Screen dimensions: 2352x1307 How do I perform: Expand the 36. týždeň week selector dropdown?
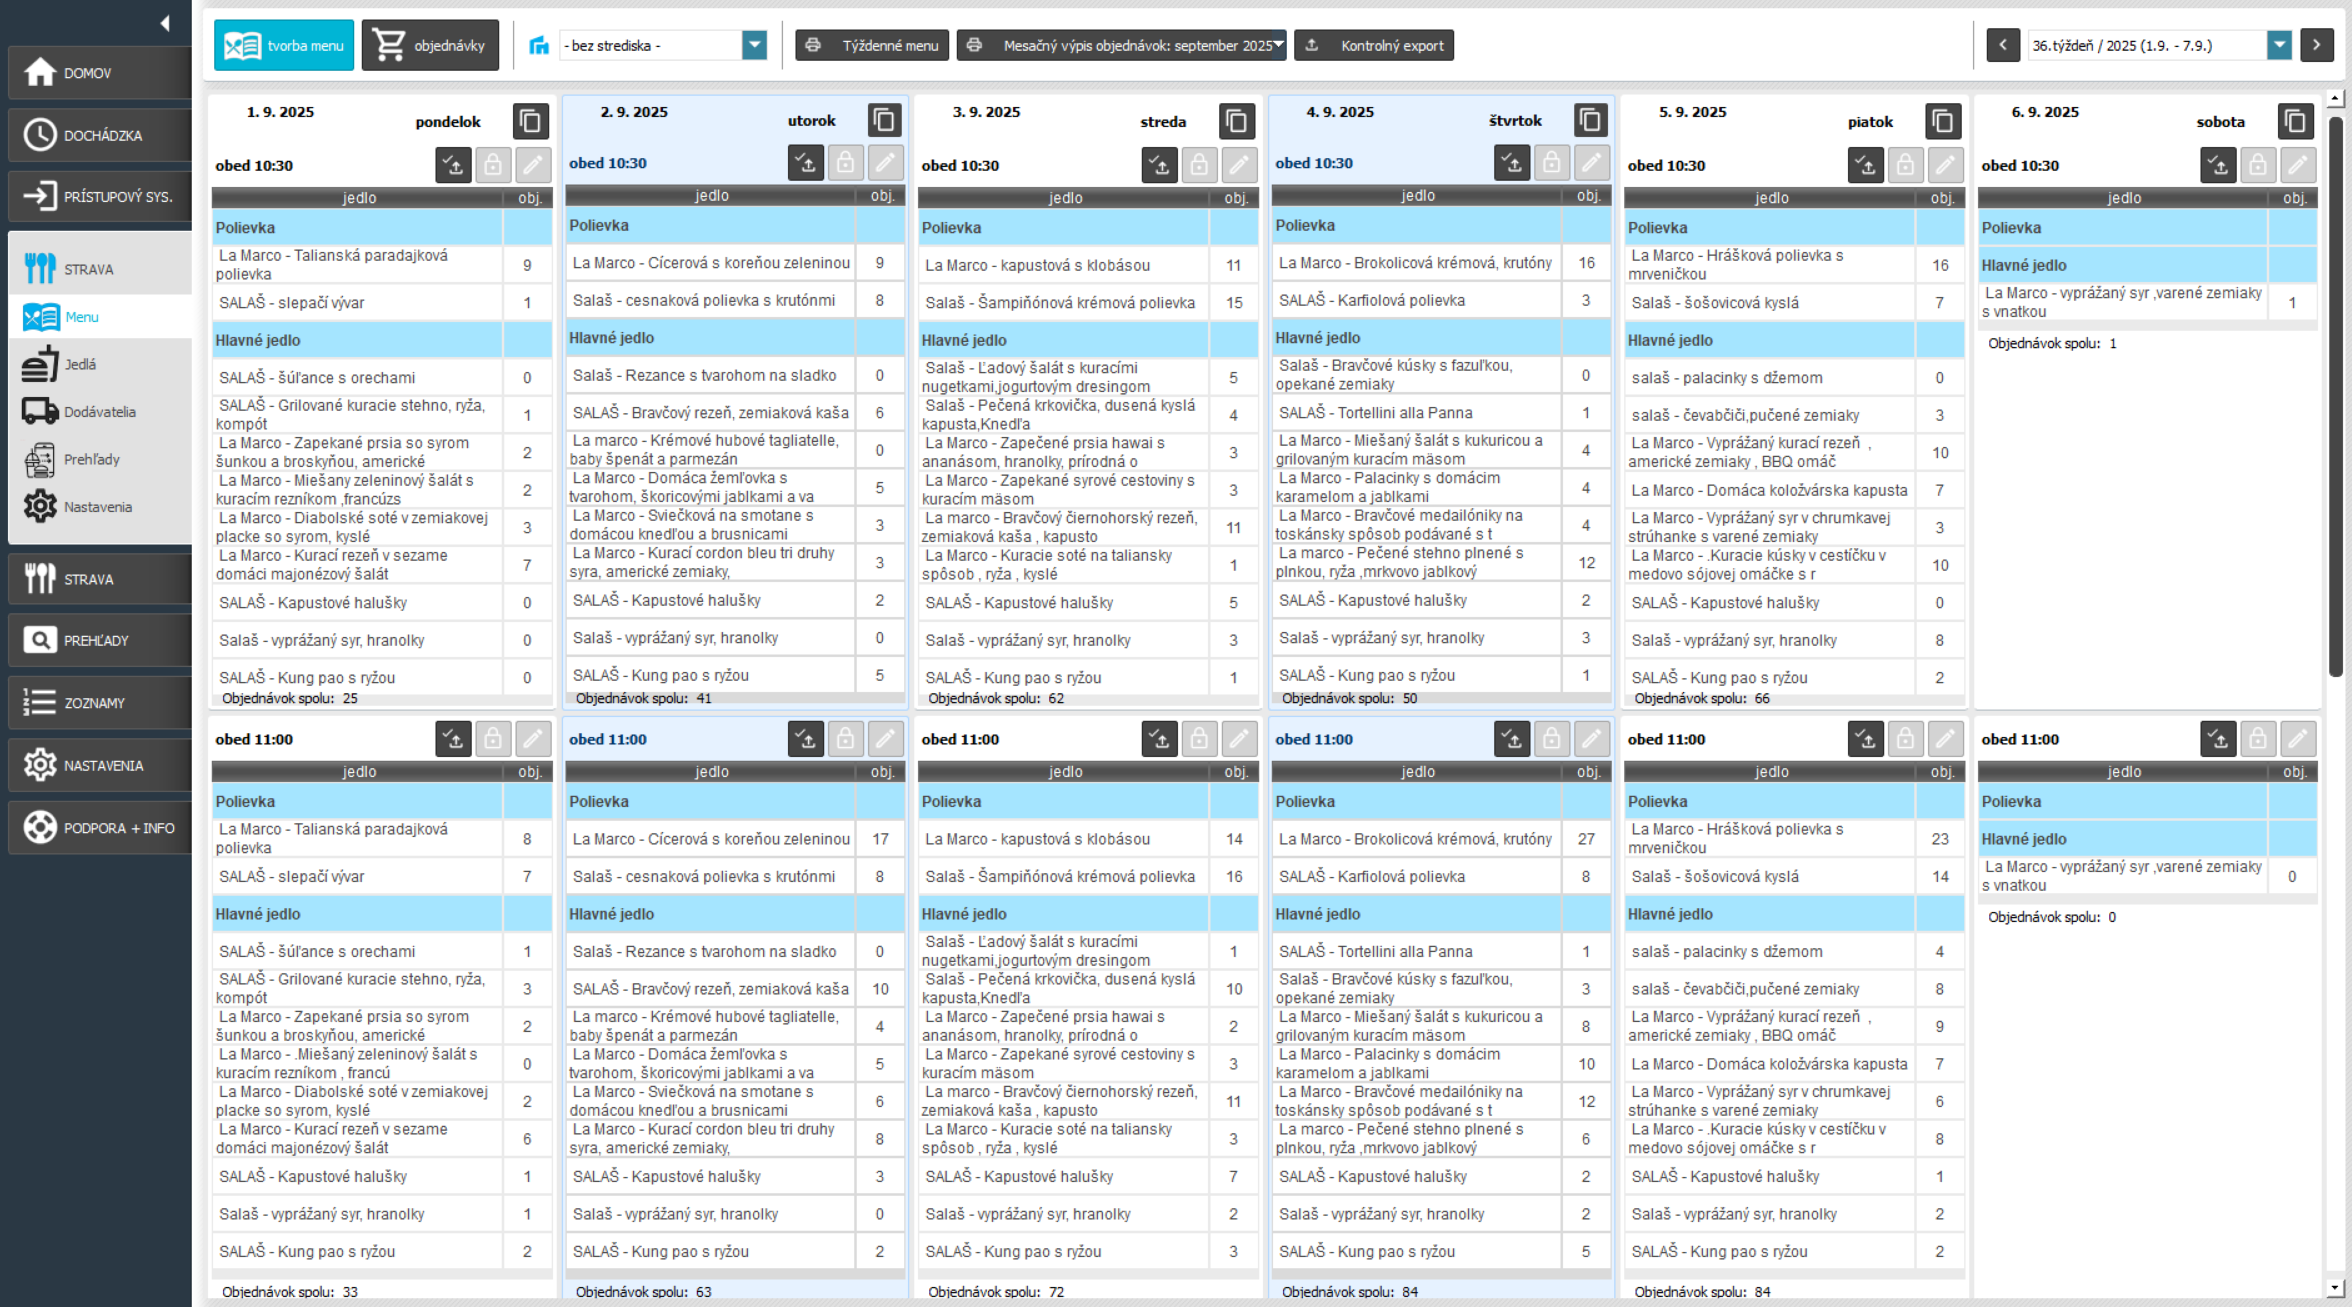(2279, 45)
